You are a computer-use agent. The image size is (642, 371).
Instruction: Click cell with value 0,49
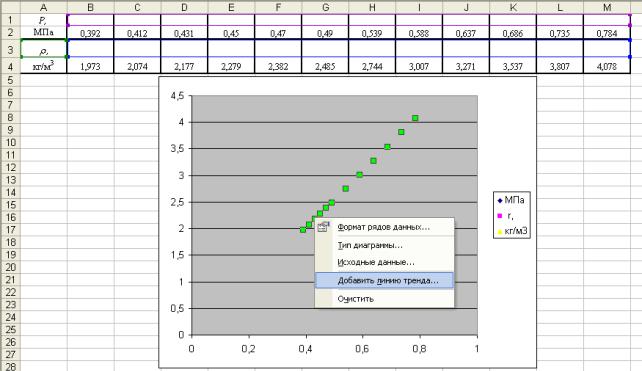325,33
